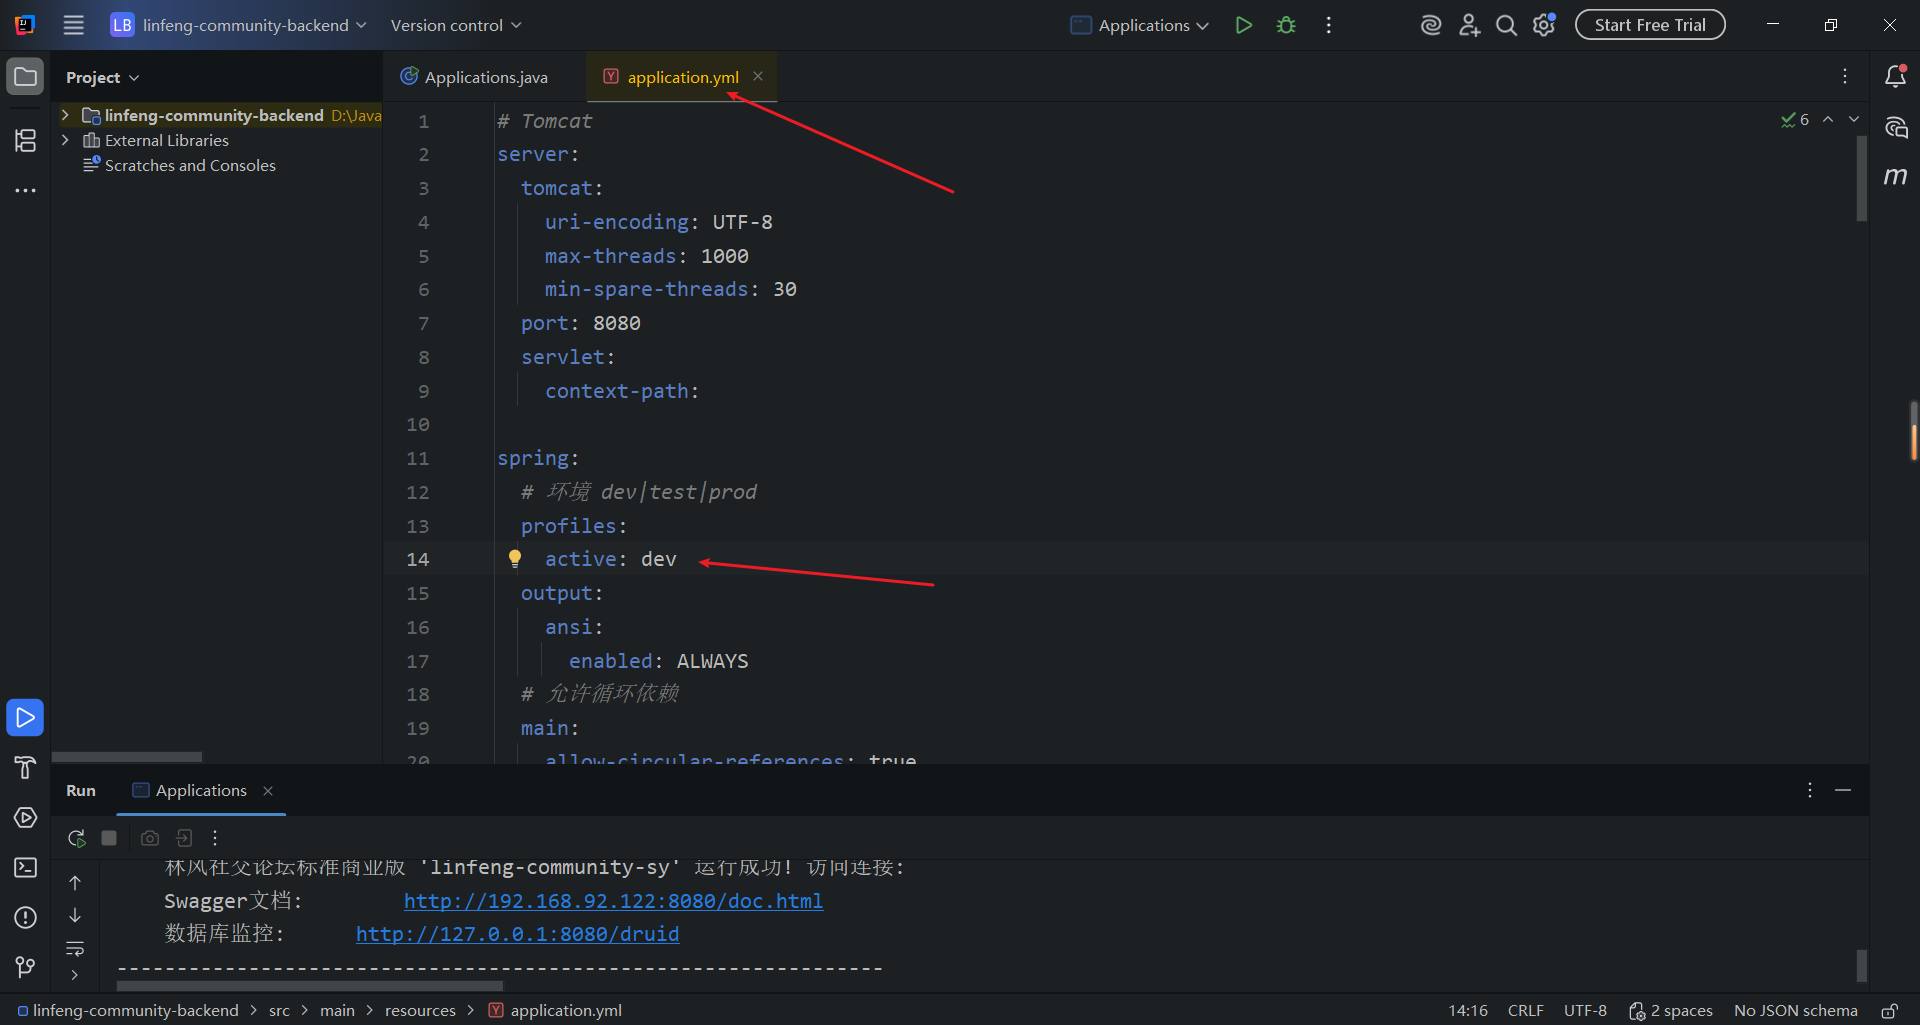Open the Version control dropdown
This screenshot has height=1025, width=1920.
pyautogui.click(x=456, y=26)
